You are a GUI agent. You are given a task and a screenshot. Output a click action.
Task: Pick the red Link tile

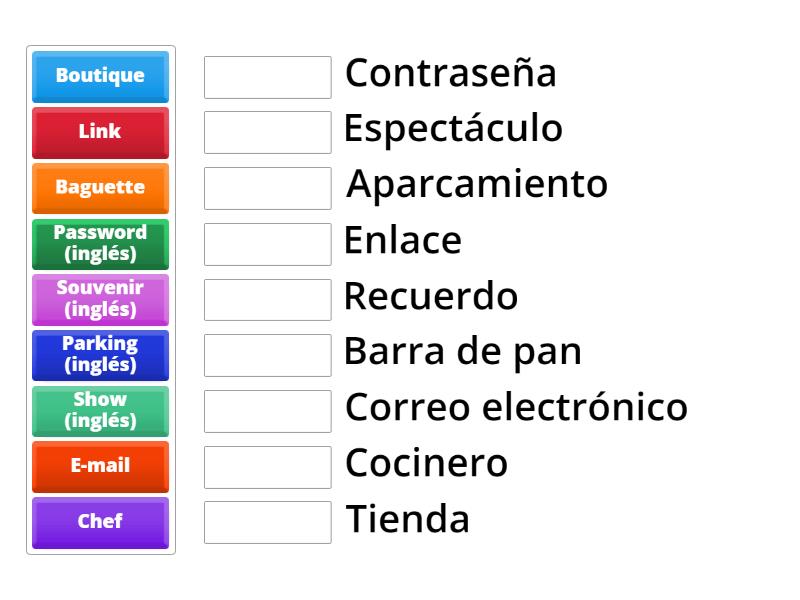pos(100,132)
